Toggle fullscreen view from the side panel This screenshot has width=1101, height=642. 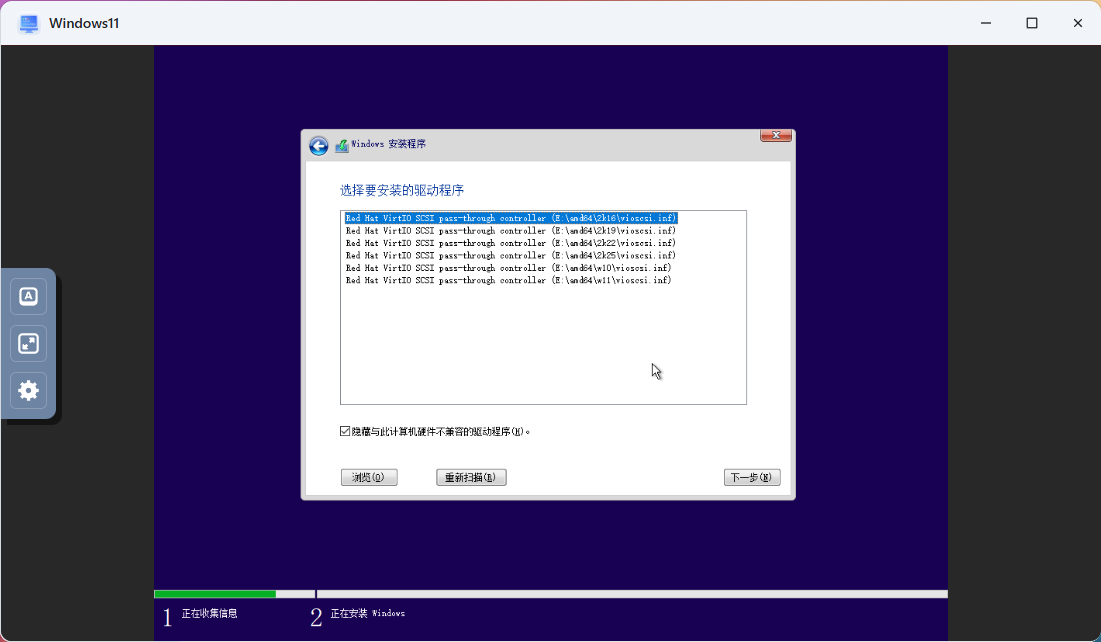click(x=29, y=343)
